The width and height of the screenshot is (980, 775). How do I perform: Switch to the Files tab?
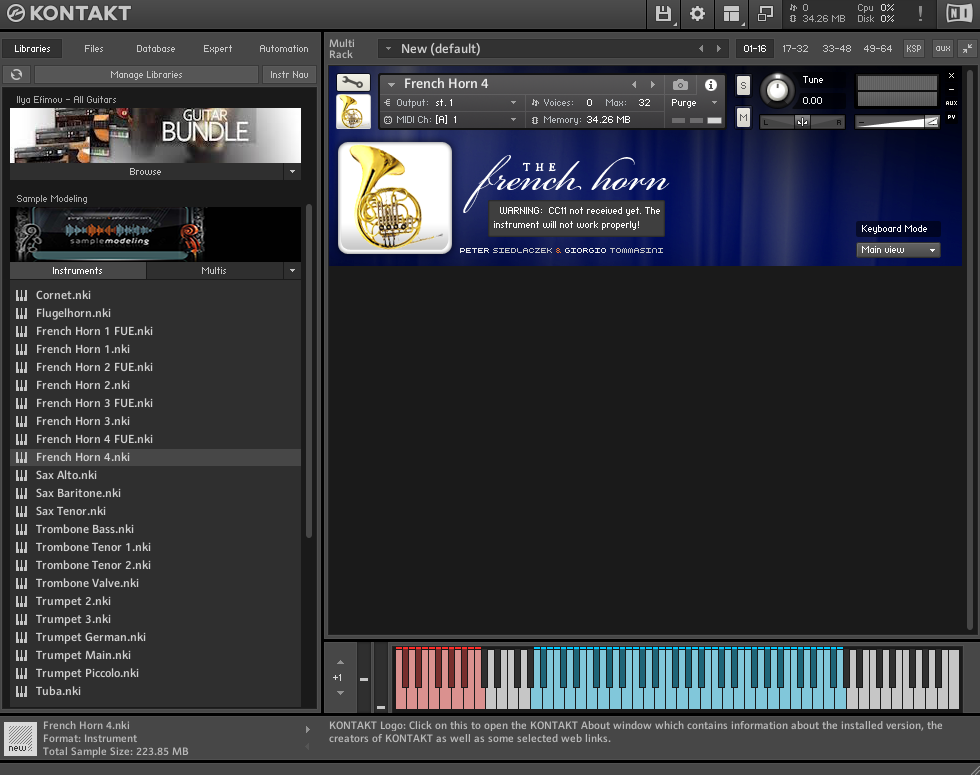pyautogui.click(x=94, y=49)
